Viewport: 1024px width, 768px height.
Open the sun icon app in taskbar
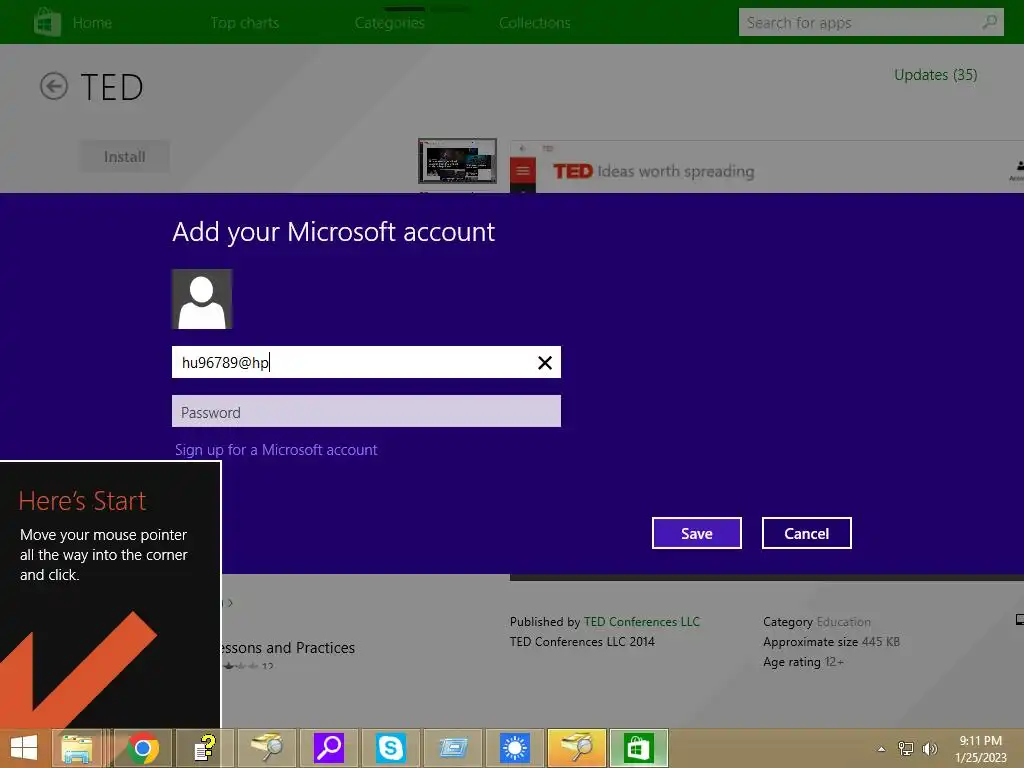click(x=515, y=748)
